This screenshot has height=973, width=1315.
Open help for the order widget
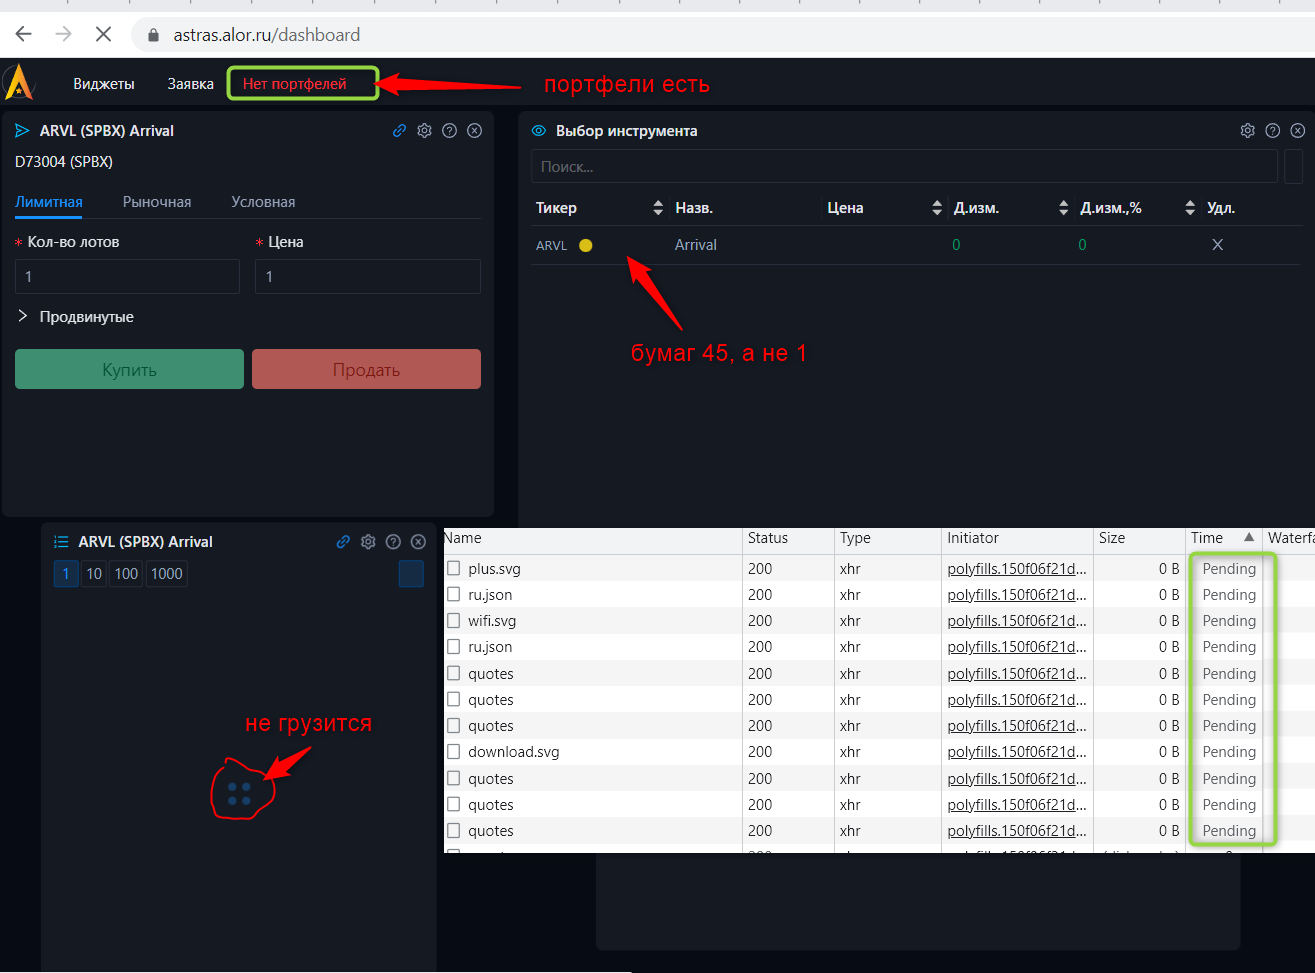(x=450, y=131)
